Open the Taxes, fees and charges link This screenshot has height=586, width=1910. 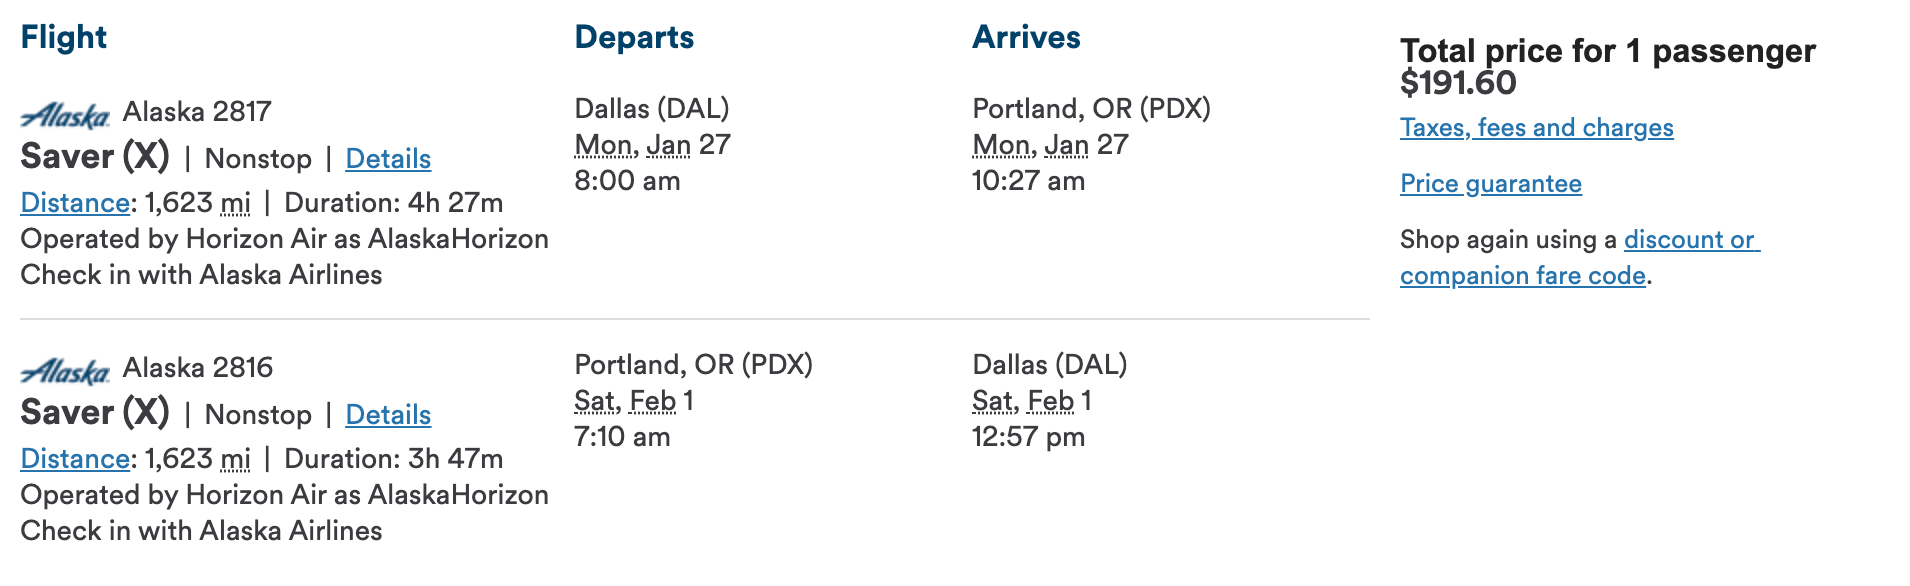pos(1536,128)
